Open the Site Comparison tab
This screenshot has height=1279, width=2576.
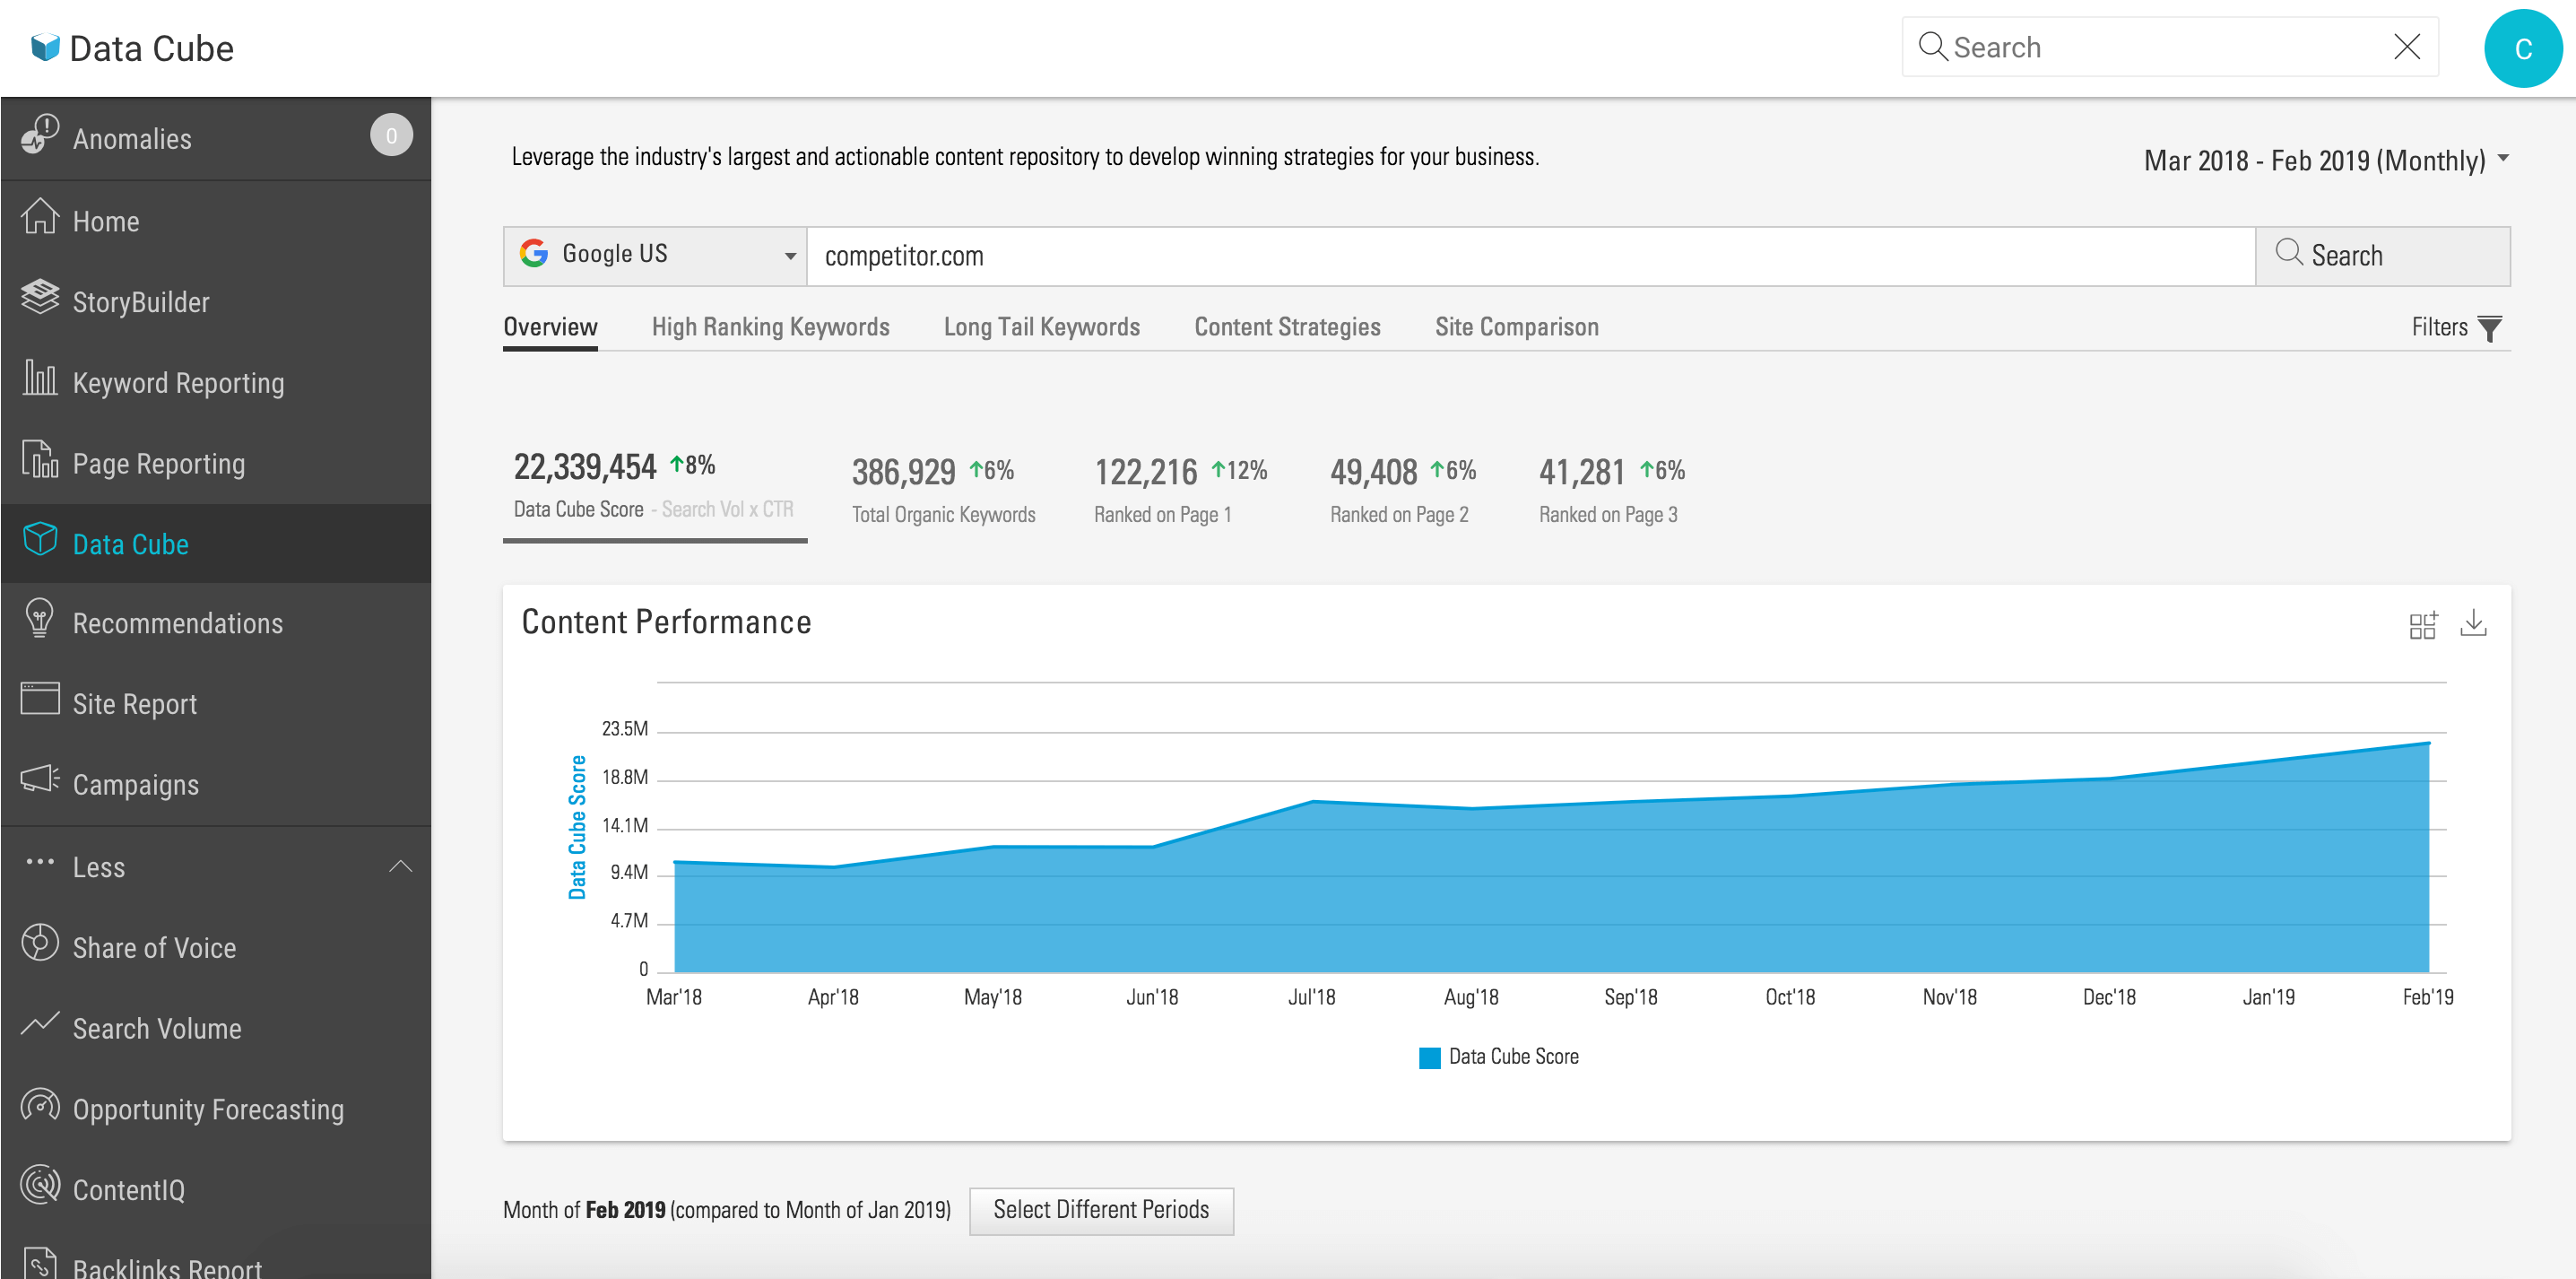click(x=1516, y=327)
